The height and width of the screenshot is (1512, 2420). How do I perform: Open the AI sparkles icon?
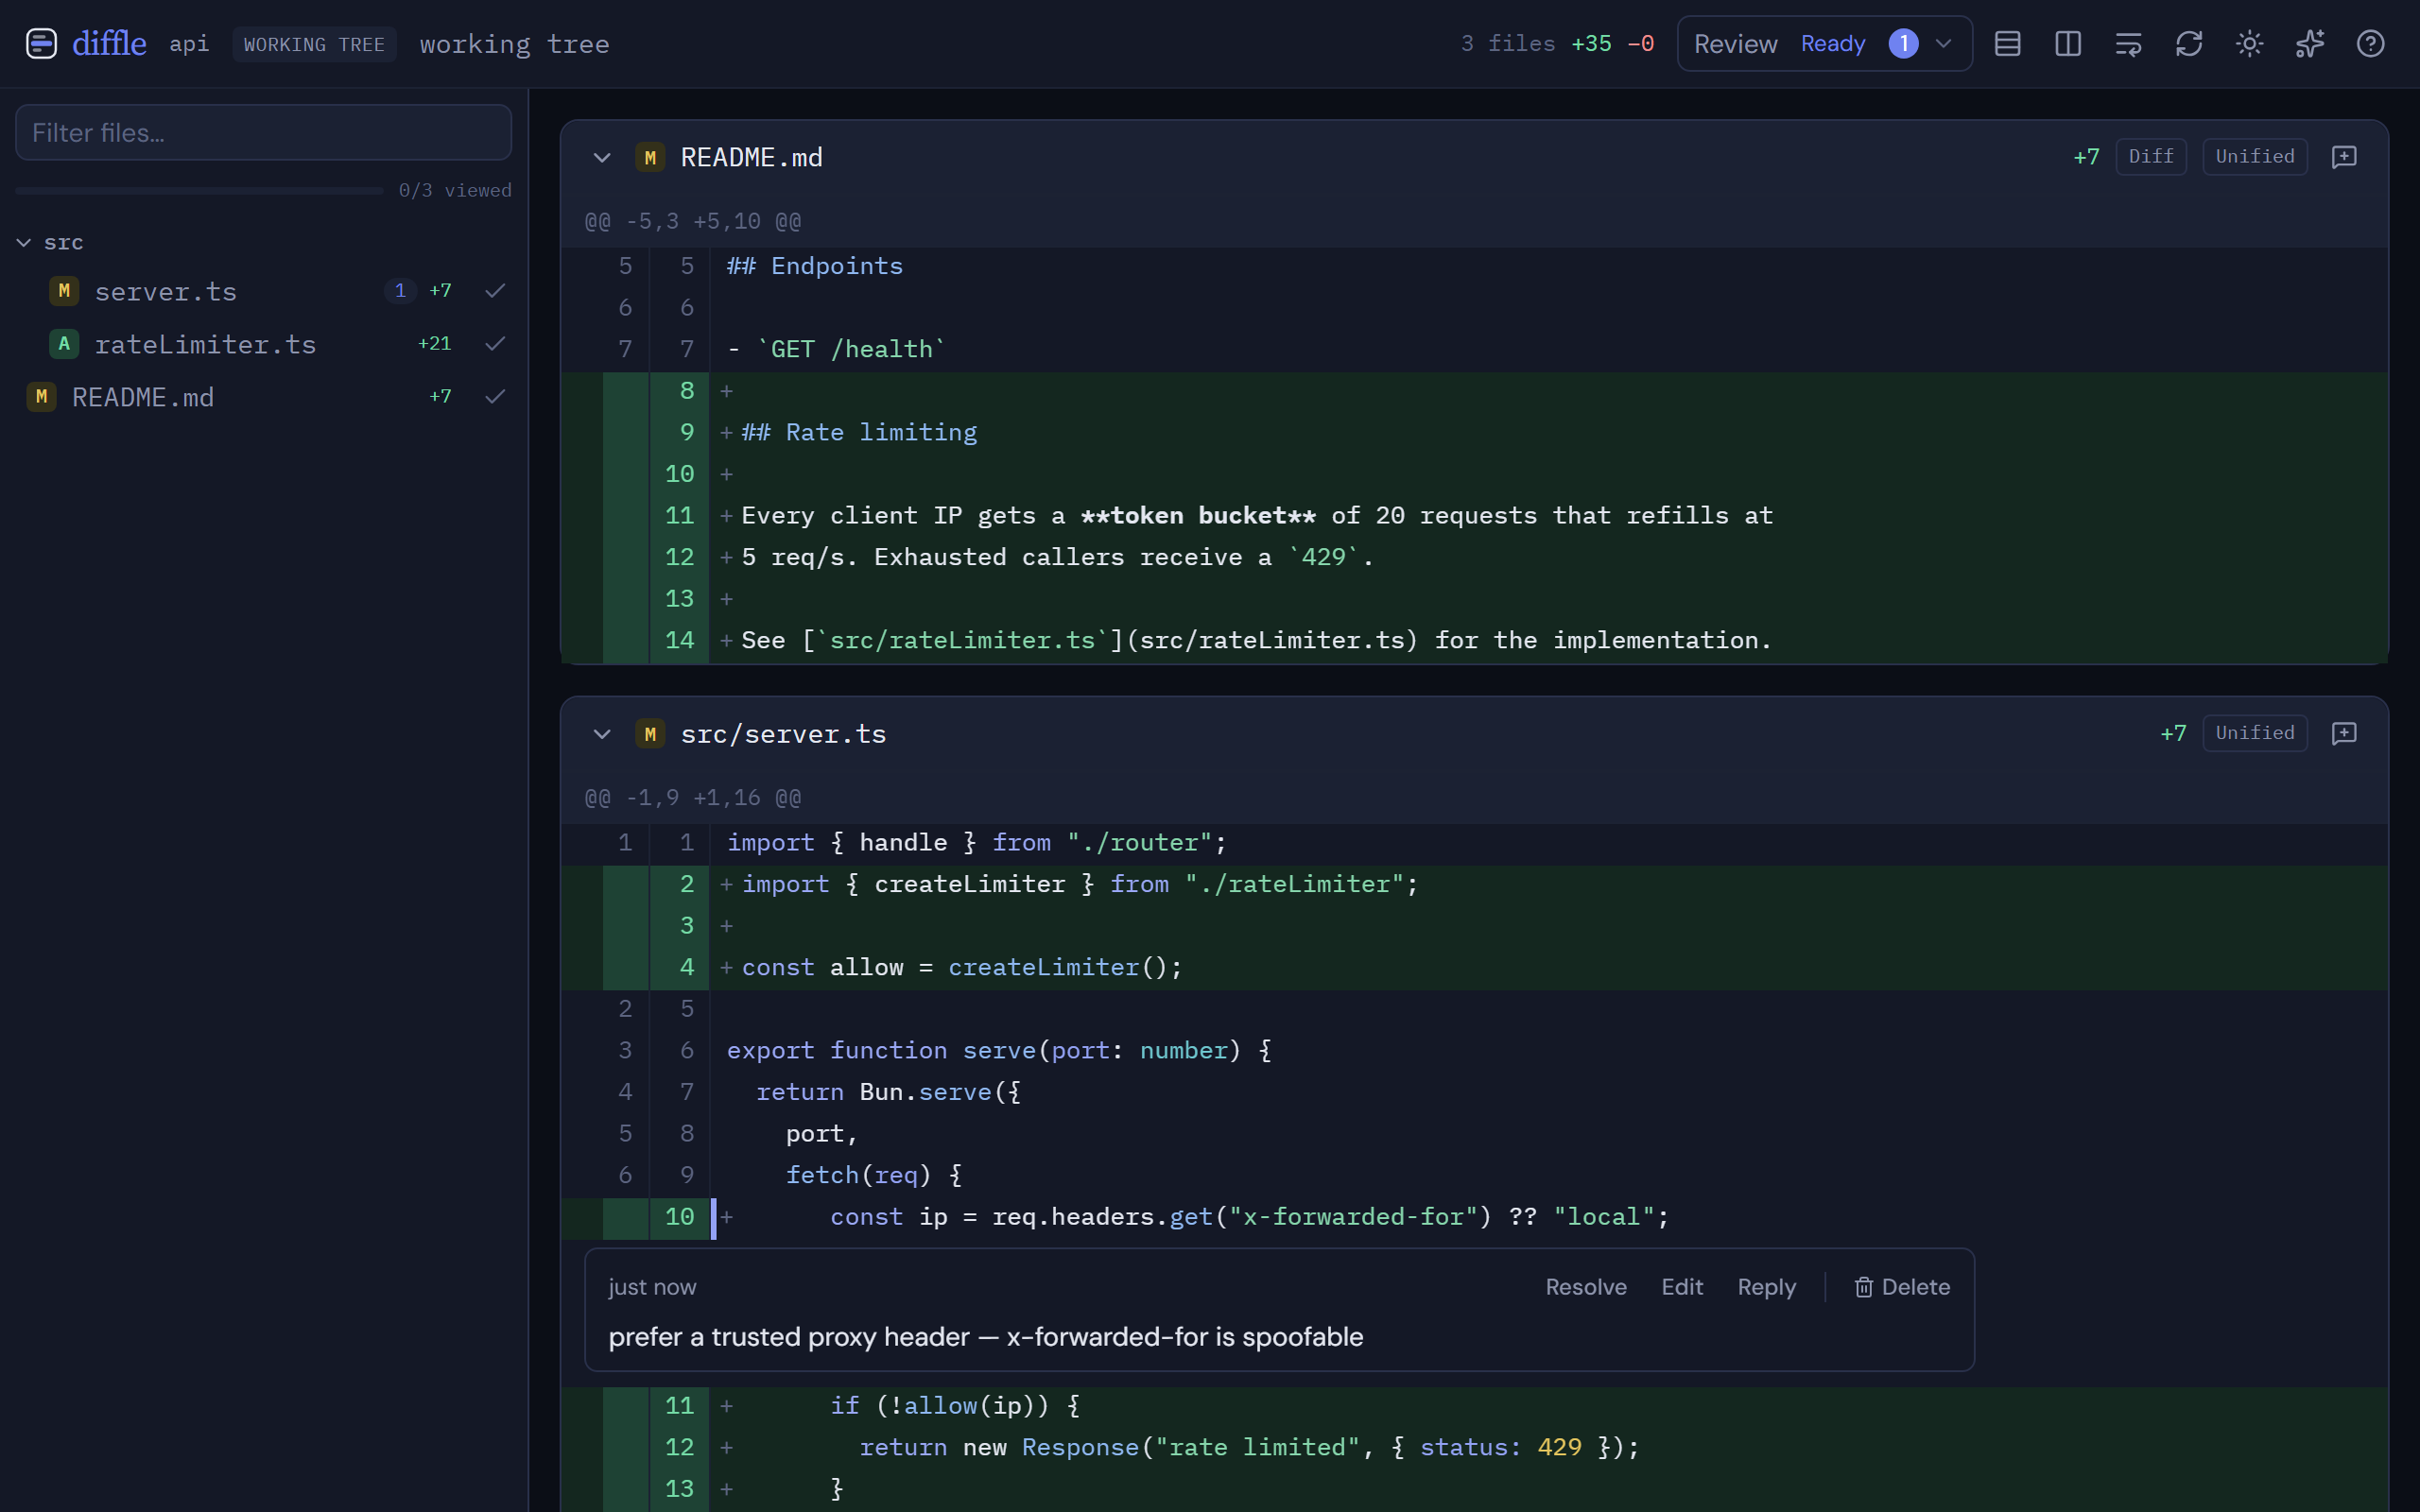(x=2310, y=44)
